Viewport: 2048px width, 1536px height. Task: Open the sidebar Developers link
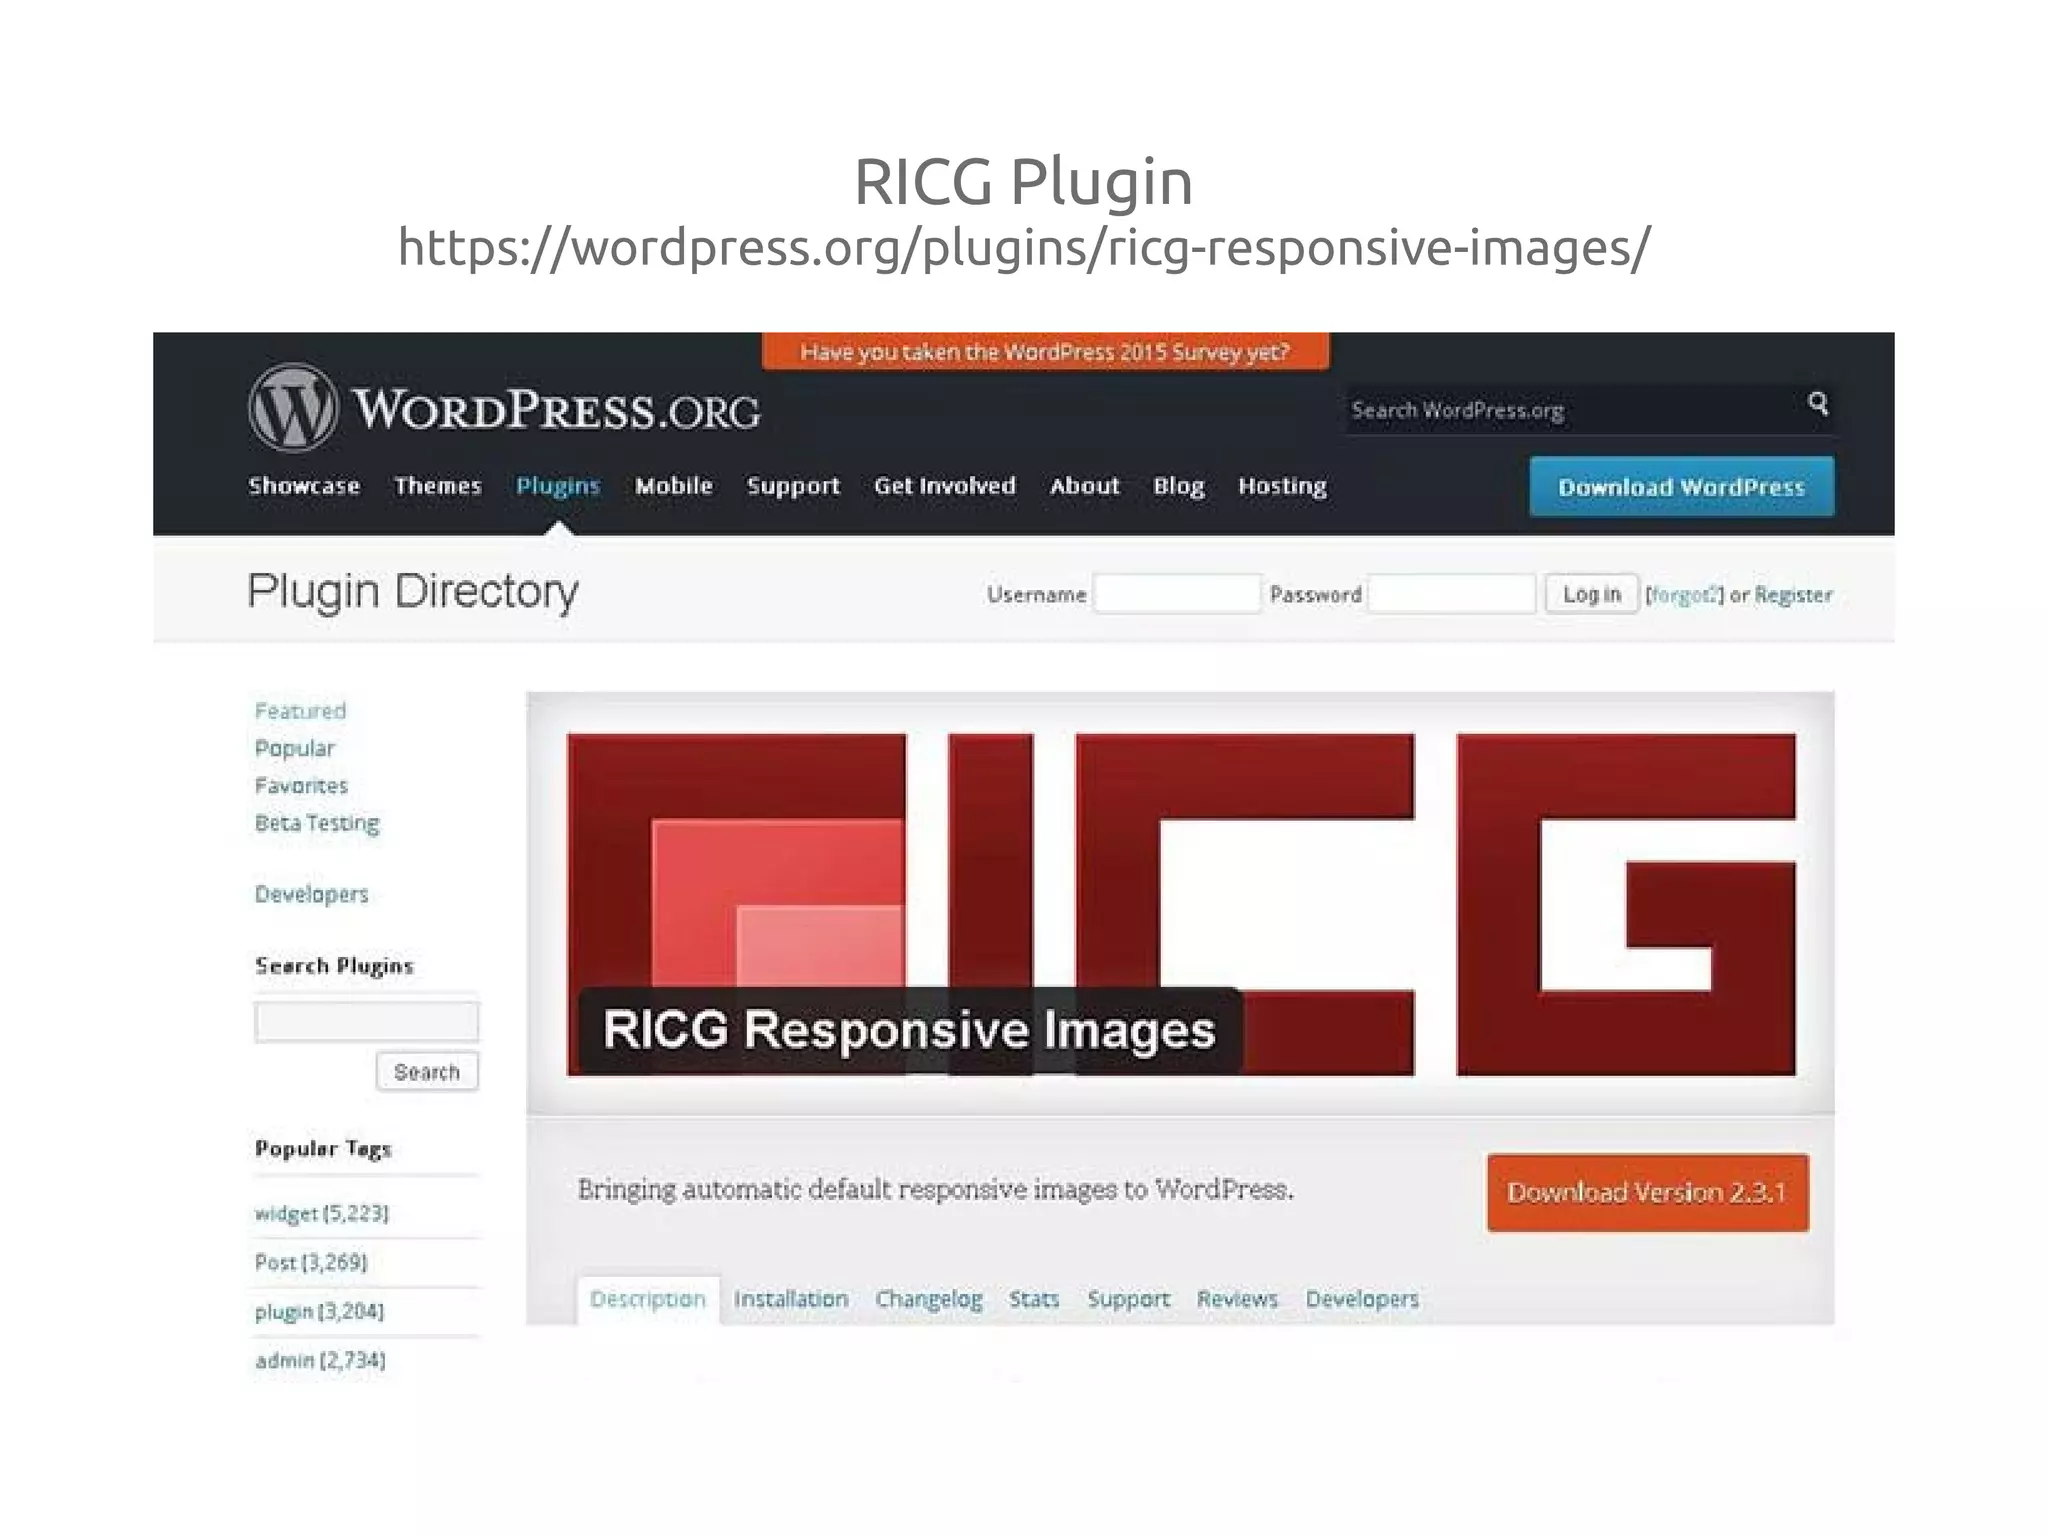[x=311, y=894]
